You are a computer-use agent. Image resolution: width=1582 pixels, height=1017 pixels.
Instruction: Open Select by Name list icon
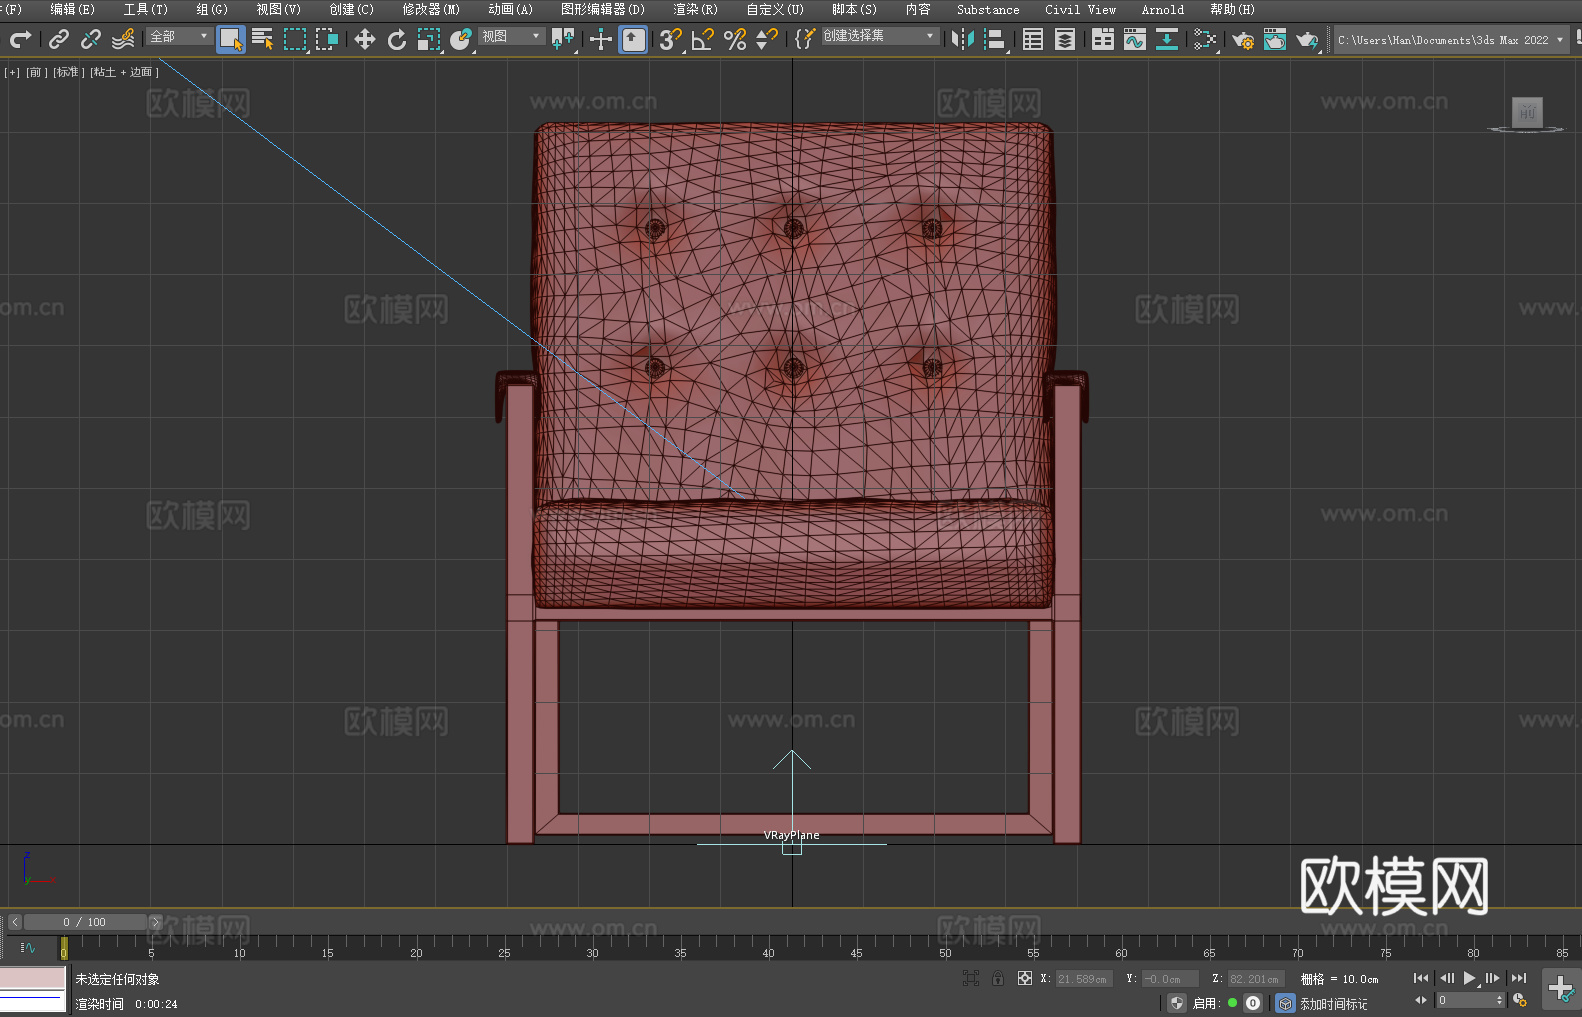click(x=263, y=39)
